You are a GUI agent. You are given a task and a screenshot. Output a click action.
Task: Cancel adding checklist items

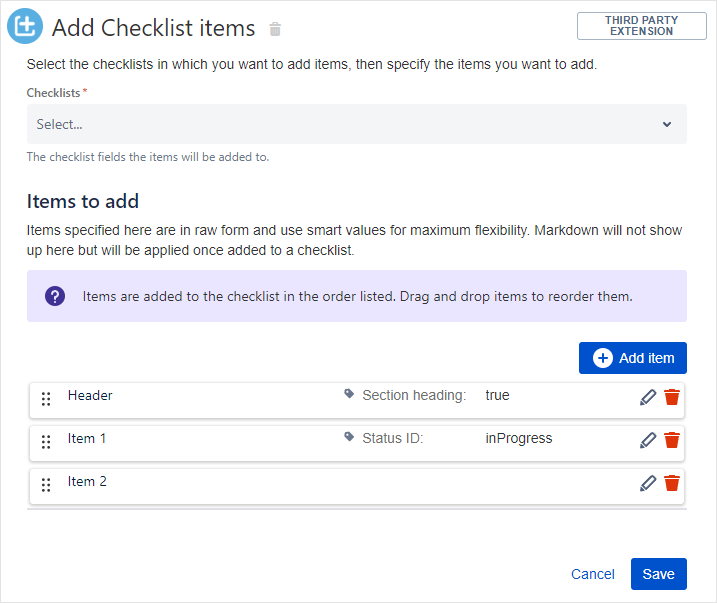(x=592, y=574)
